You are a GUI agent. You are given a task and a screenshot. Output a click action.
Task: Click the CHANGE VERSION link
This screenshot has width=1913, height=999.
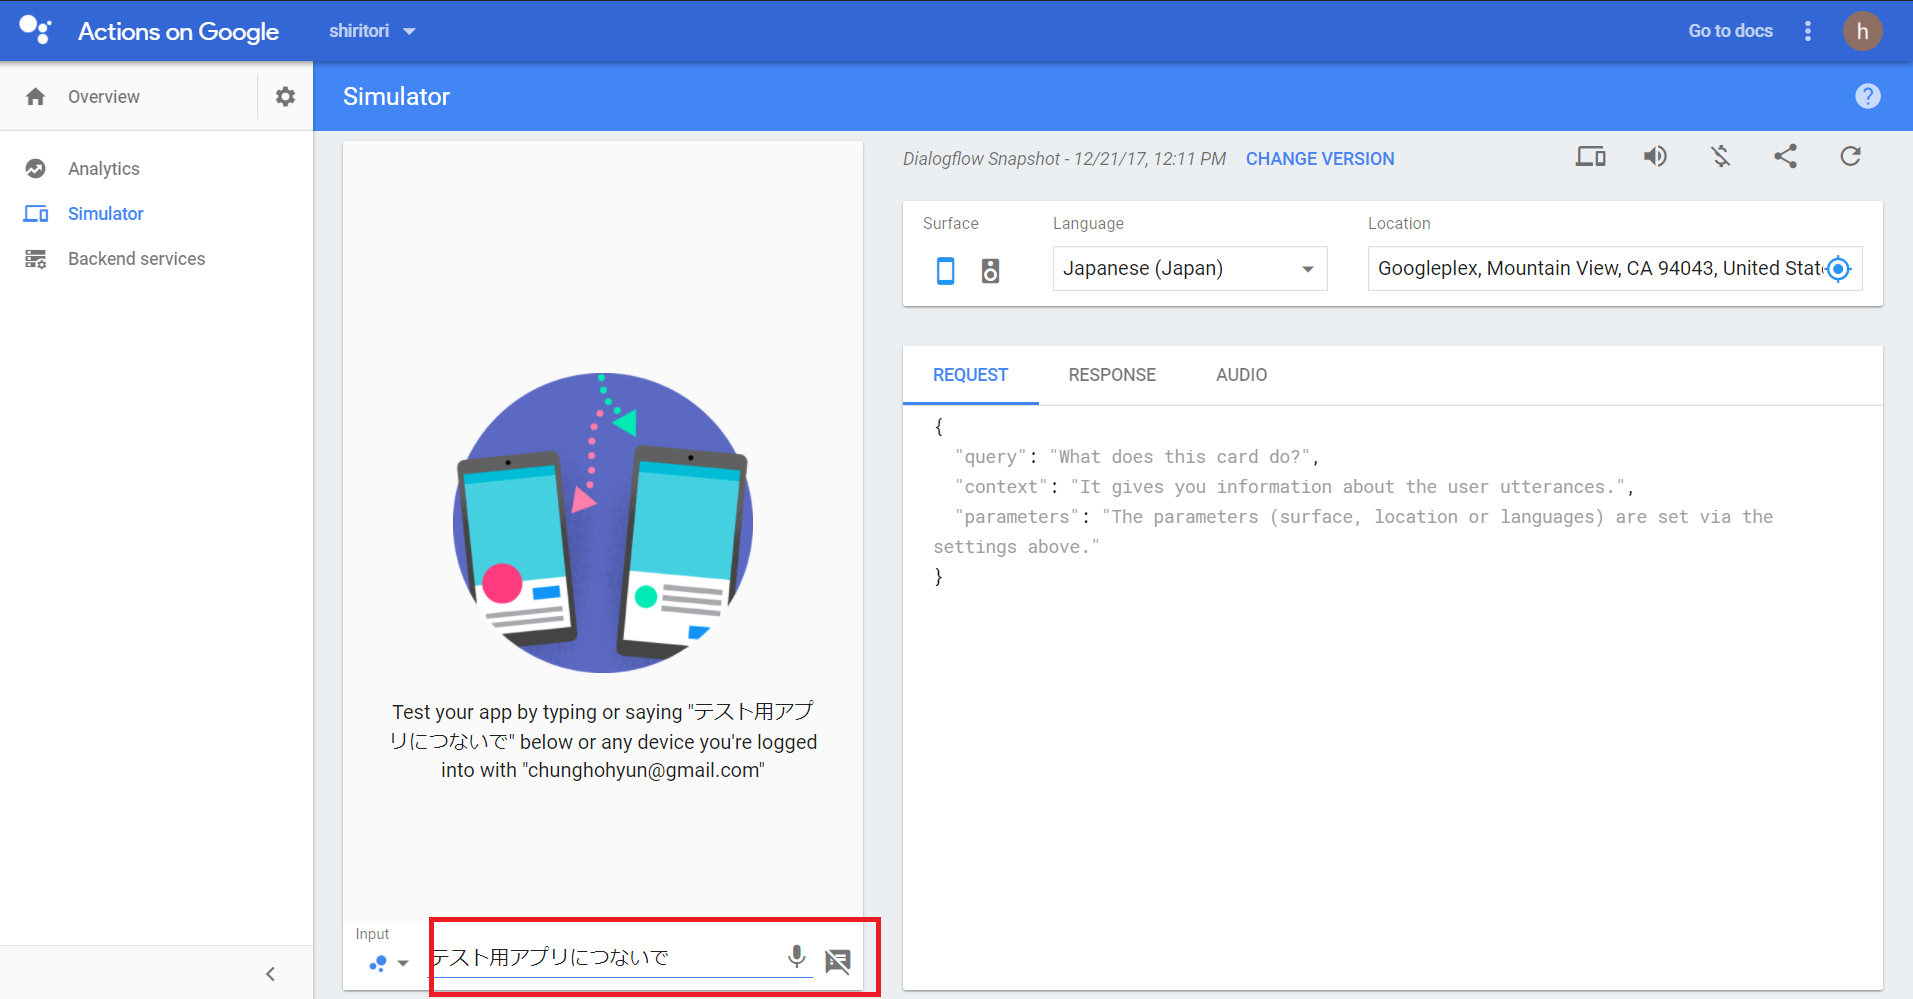point(1319,159)
